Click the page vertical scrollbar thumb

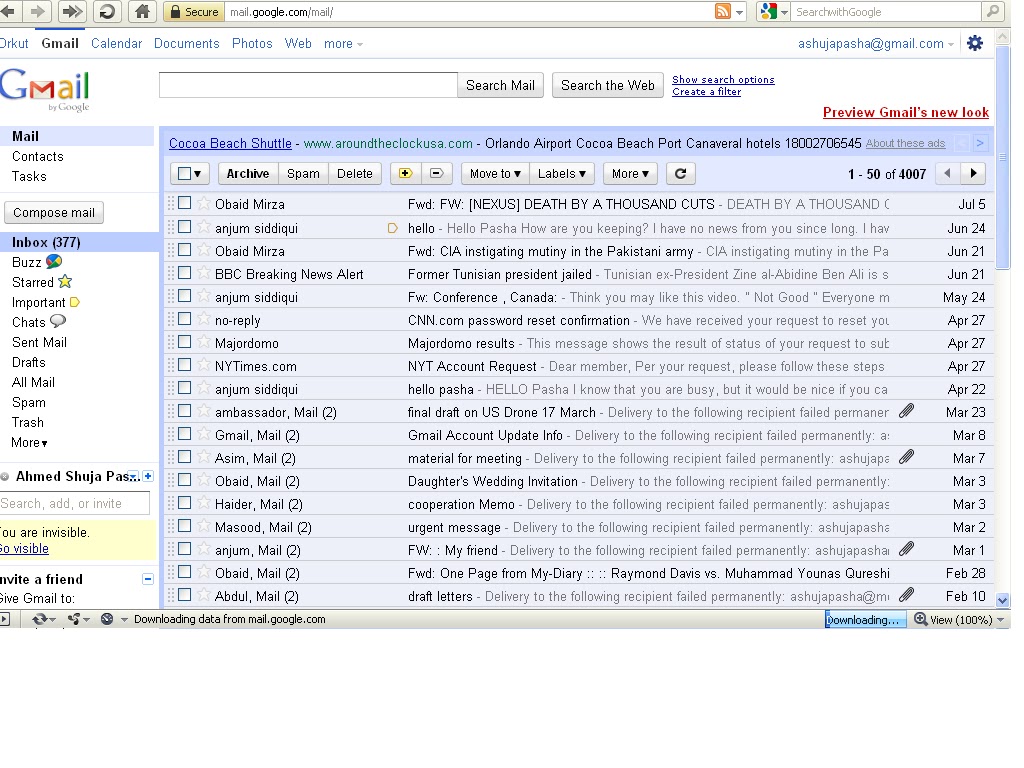1002,157
